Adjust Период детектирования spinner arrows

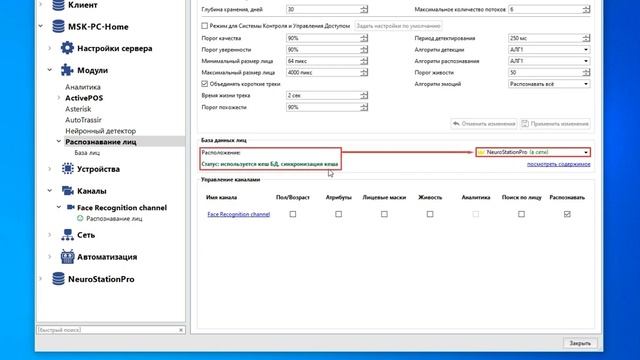(587, 38)
